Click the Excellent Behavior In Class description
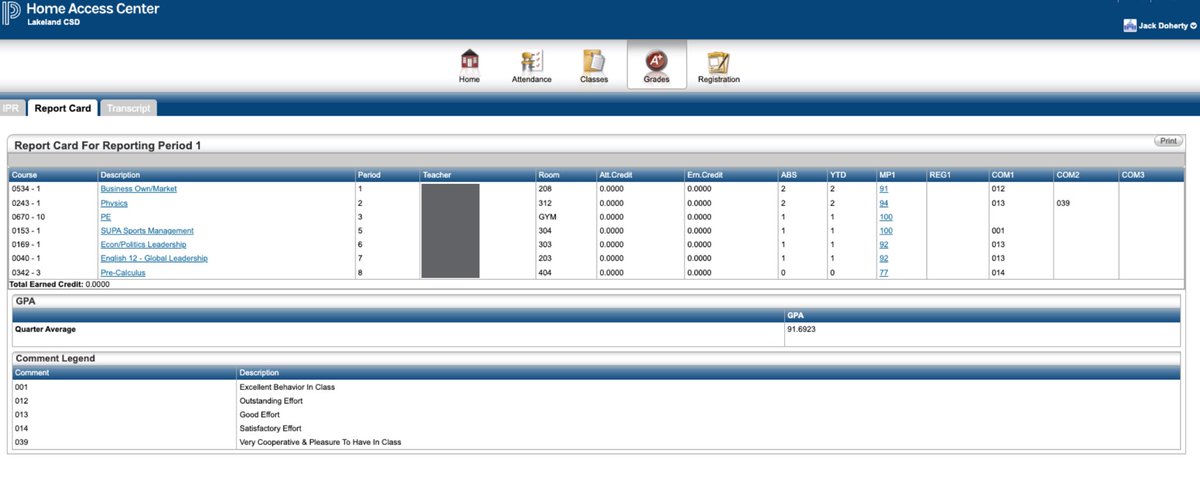Viewport: 1200px width, 500px height. [287, 386]
